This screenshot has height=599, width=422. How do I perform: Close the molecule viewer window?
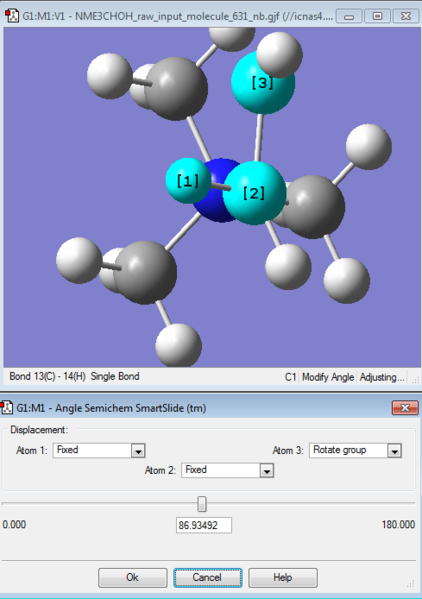pos(406,16)
